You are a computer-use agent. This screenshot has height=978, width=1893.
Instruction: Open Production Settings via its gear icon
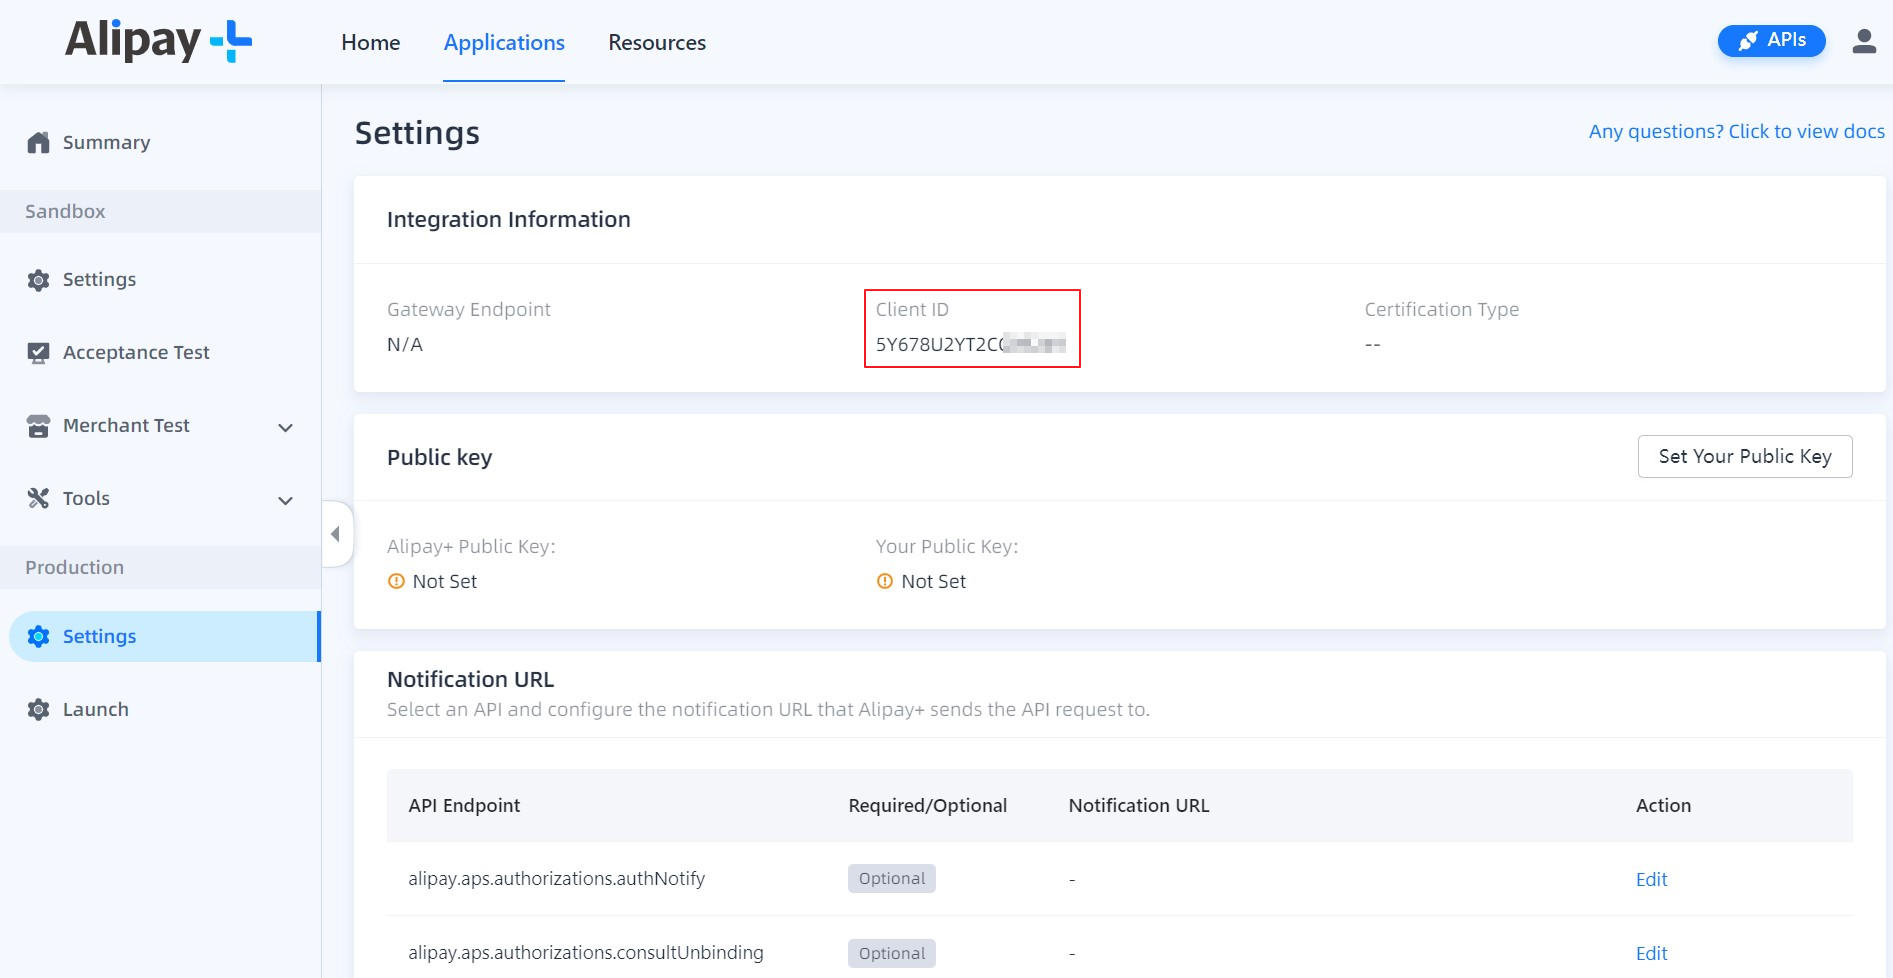click(x=37, y=636)
